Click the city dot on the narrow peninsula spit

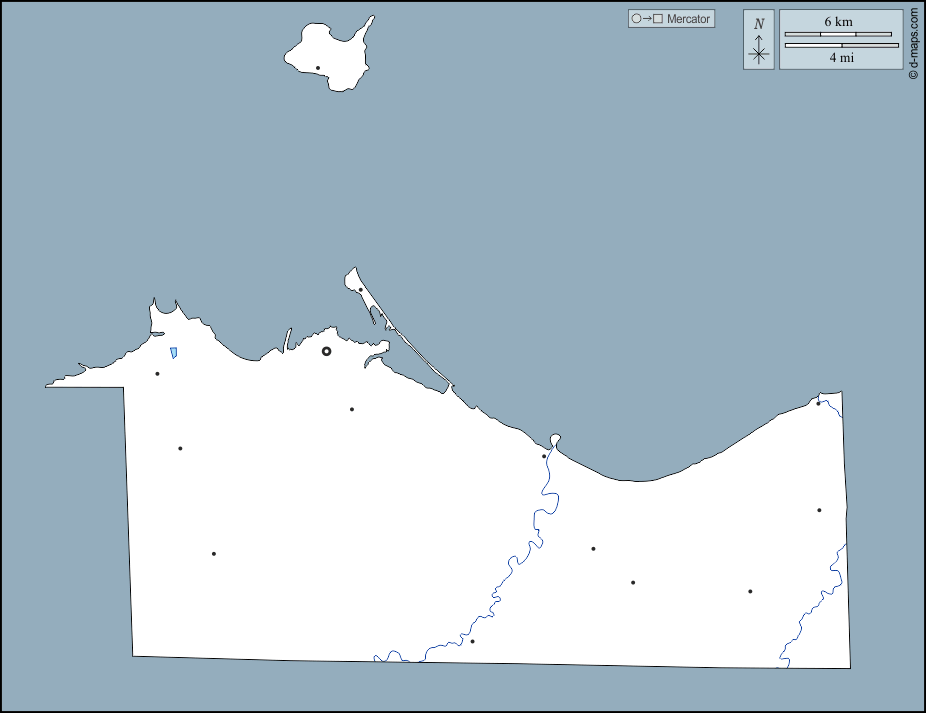360,290
